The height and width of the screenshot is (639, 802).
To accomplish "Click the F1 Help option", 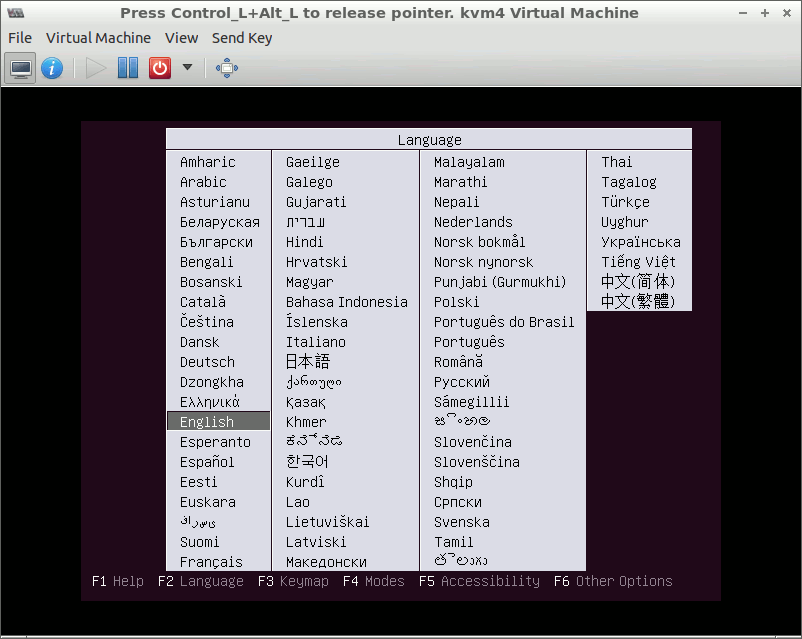I will (118, 581).
